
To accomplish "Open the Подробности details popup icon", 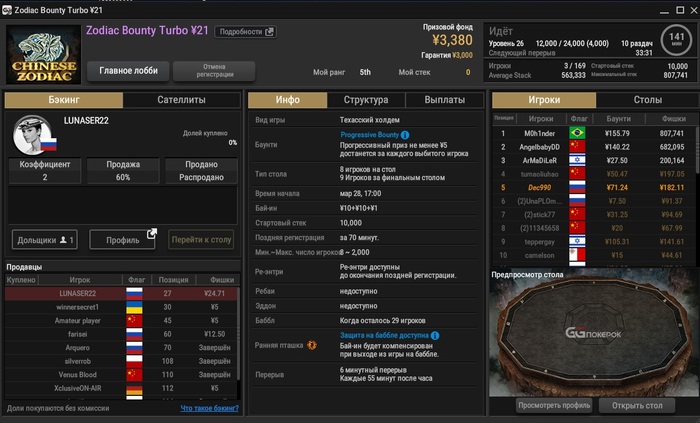I will [269, 32].
